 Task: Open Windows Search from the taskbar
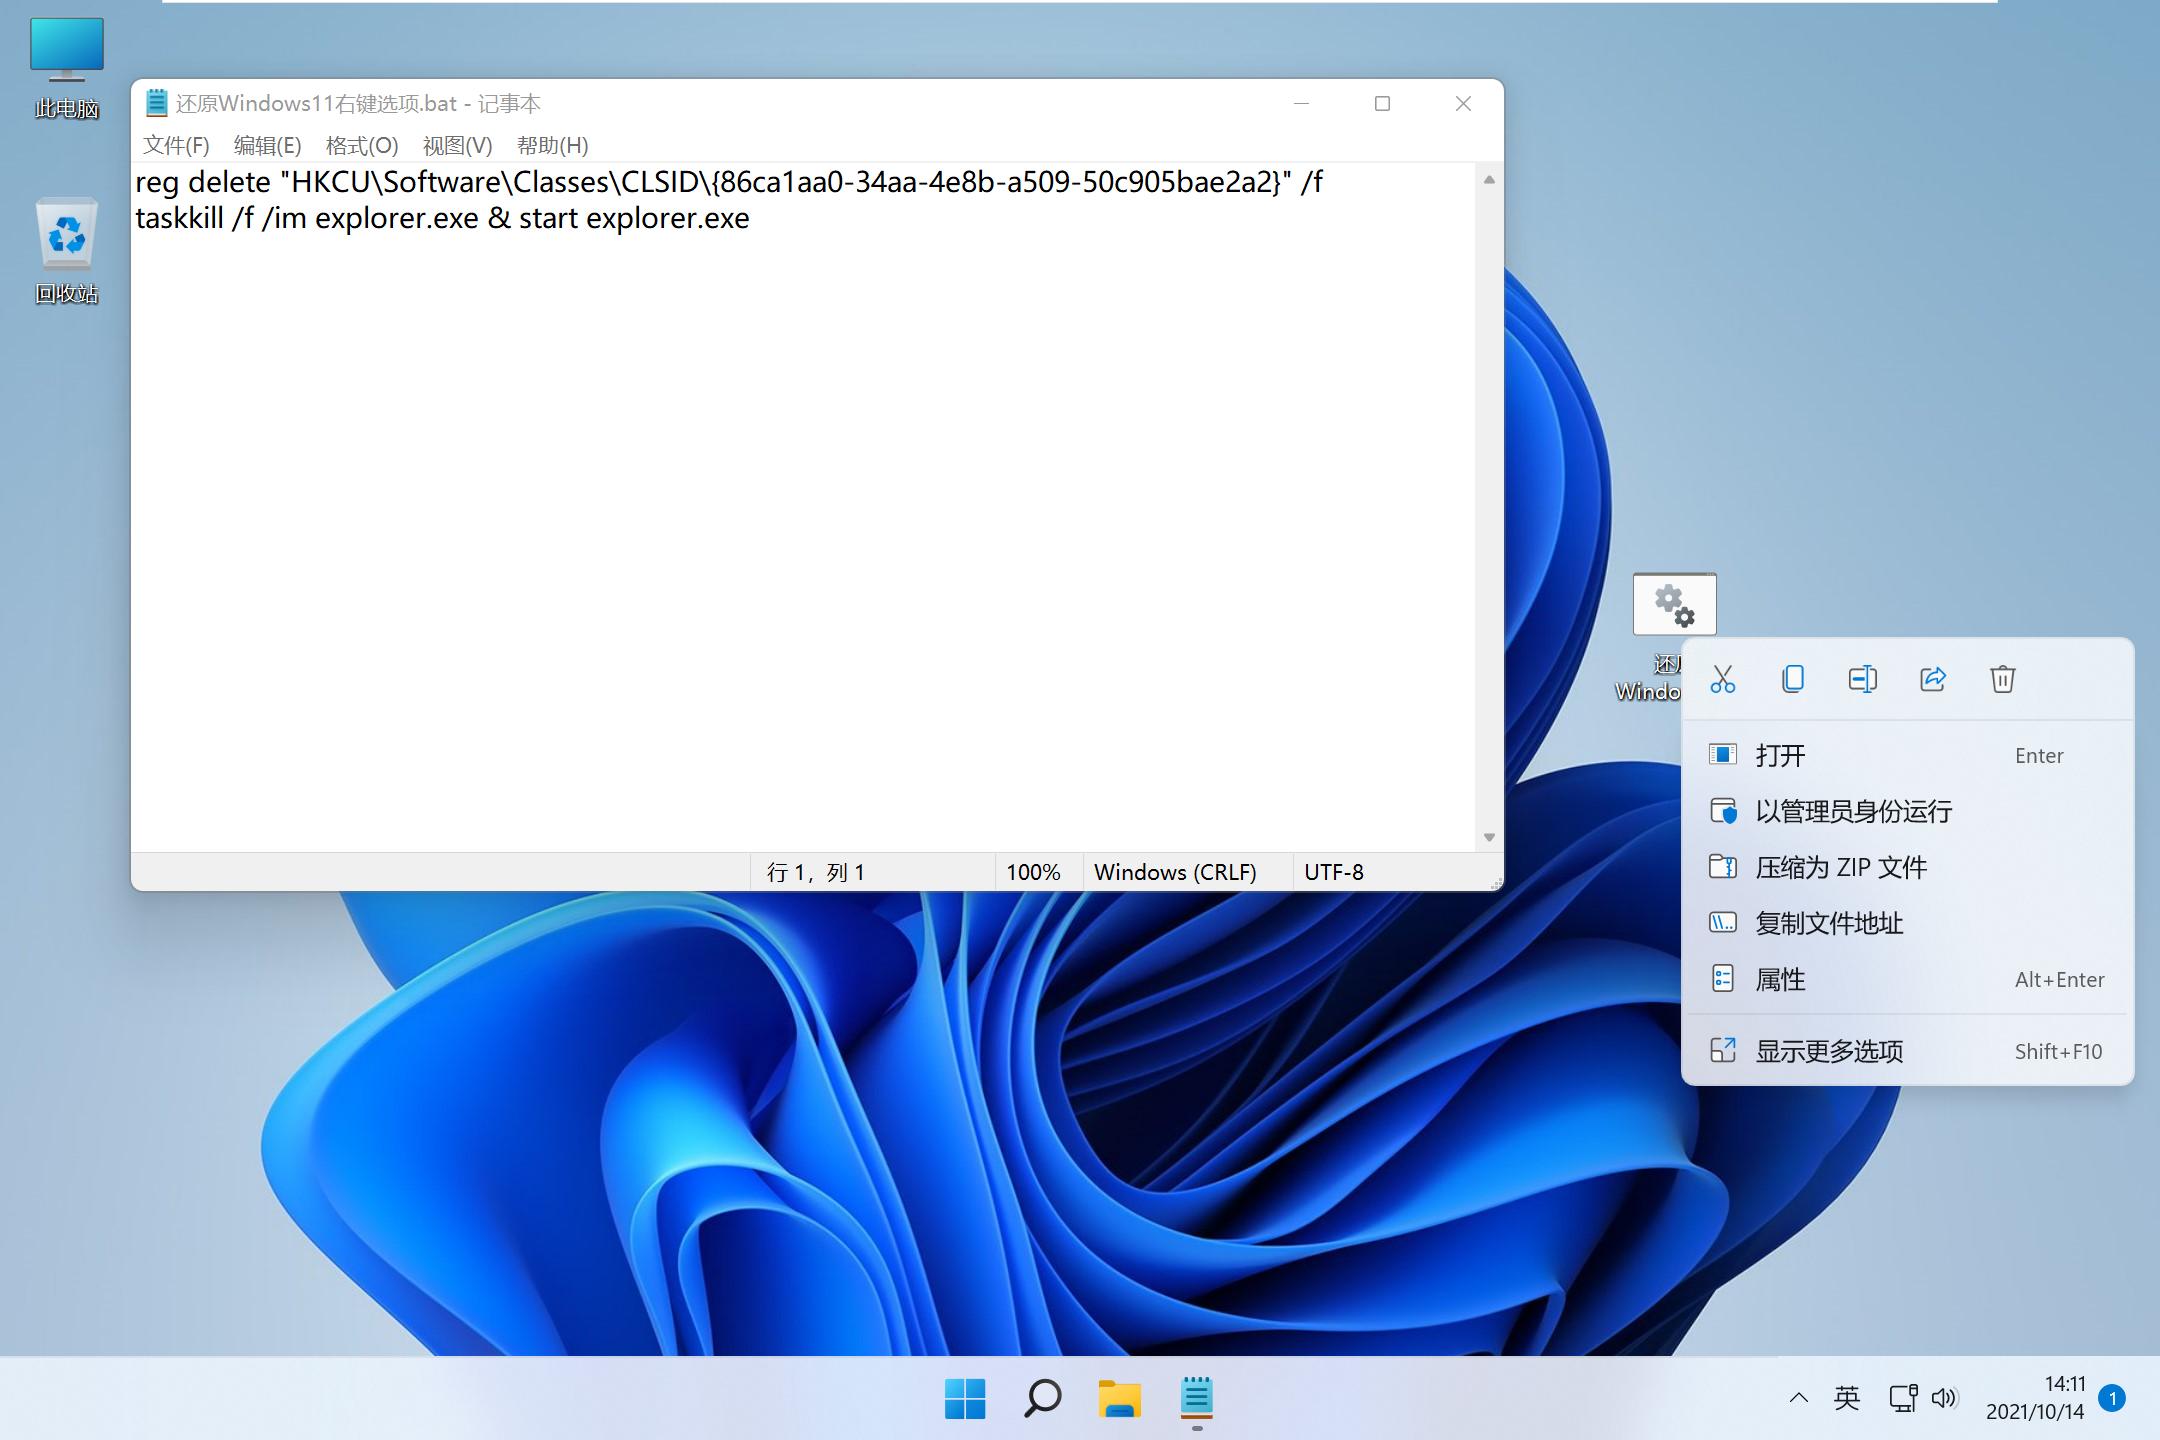pos(1041,1398)
